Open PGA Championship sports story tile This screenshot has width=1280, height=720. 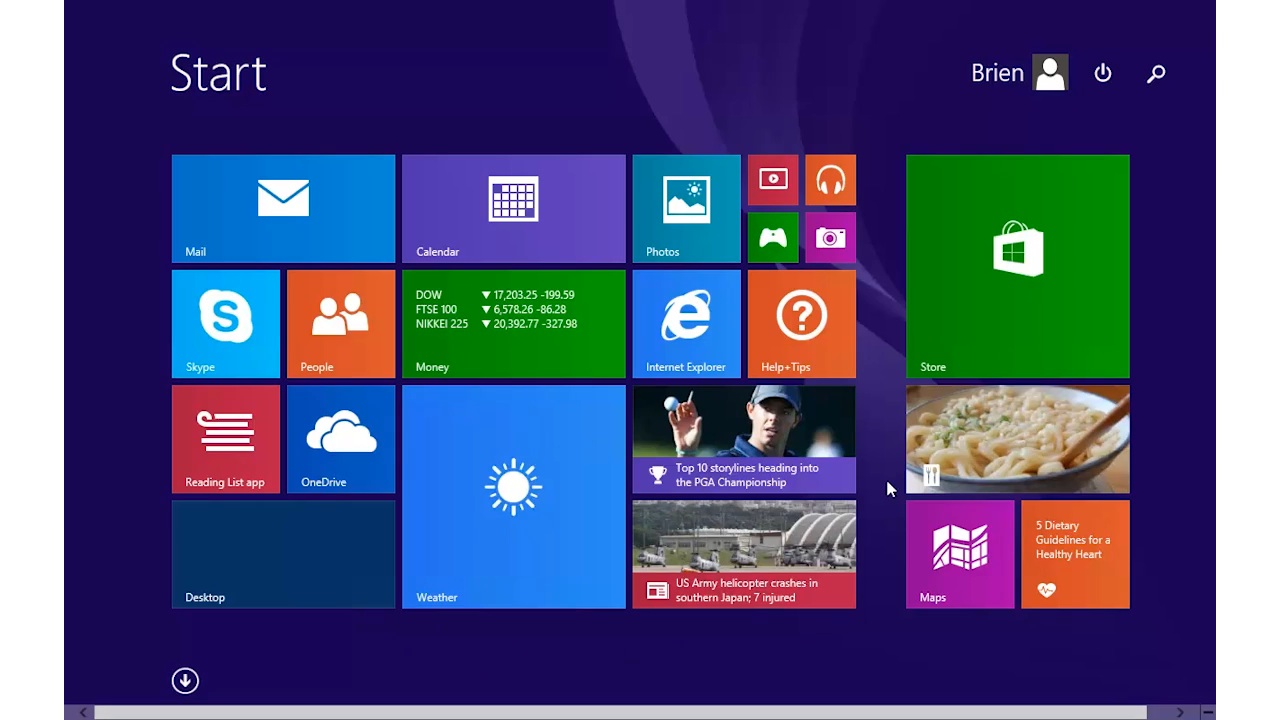coord(744,439)
